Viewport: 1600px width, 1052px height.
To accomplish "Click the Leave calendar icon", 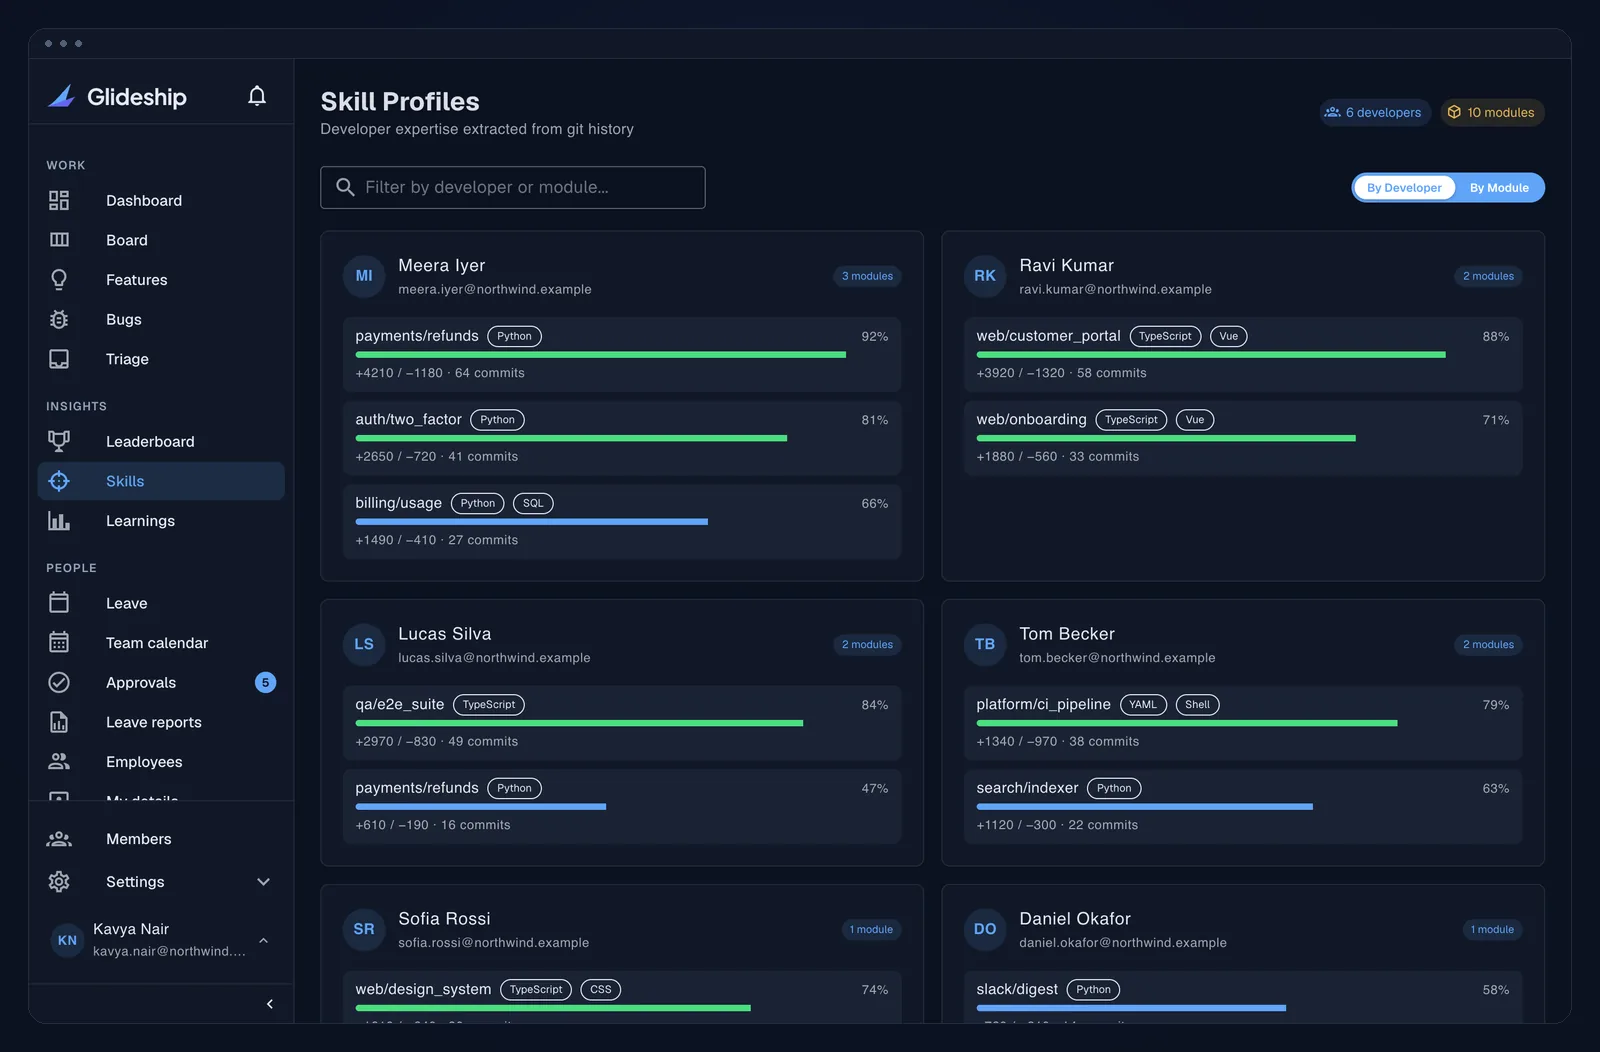I will click(x=59, y=603).
